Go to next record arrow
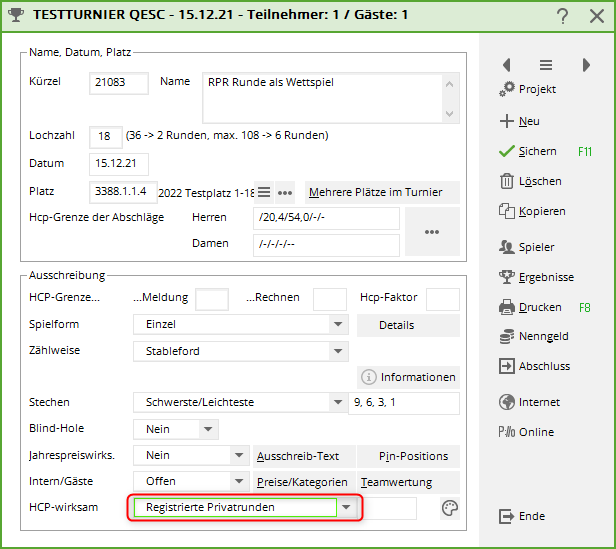616x549 pixels. coord(586,65)
